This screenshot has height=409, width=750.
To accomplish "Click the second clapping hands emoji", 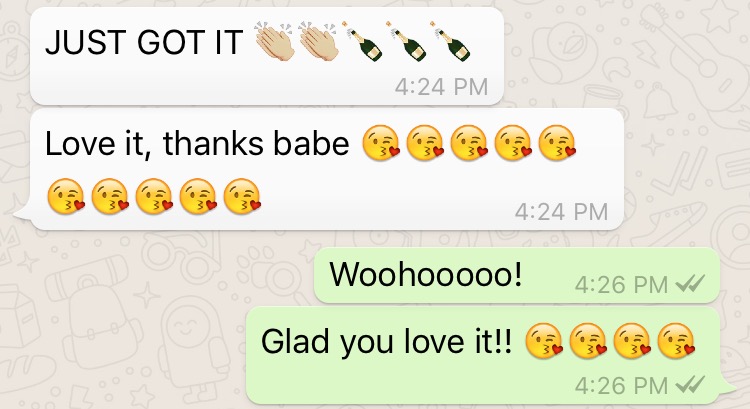I will click(x=319, y=41).
